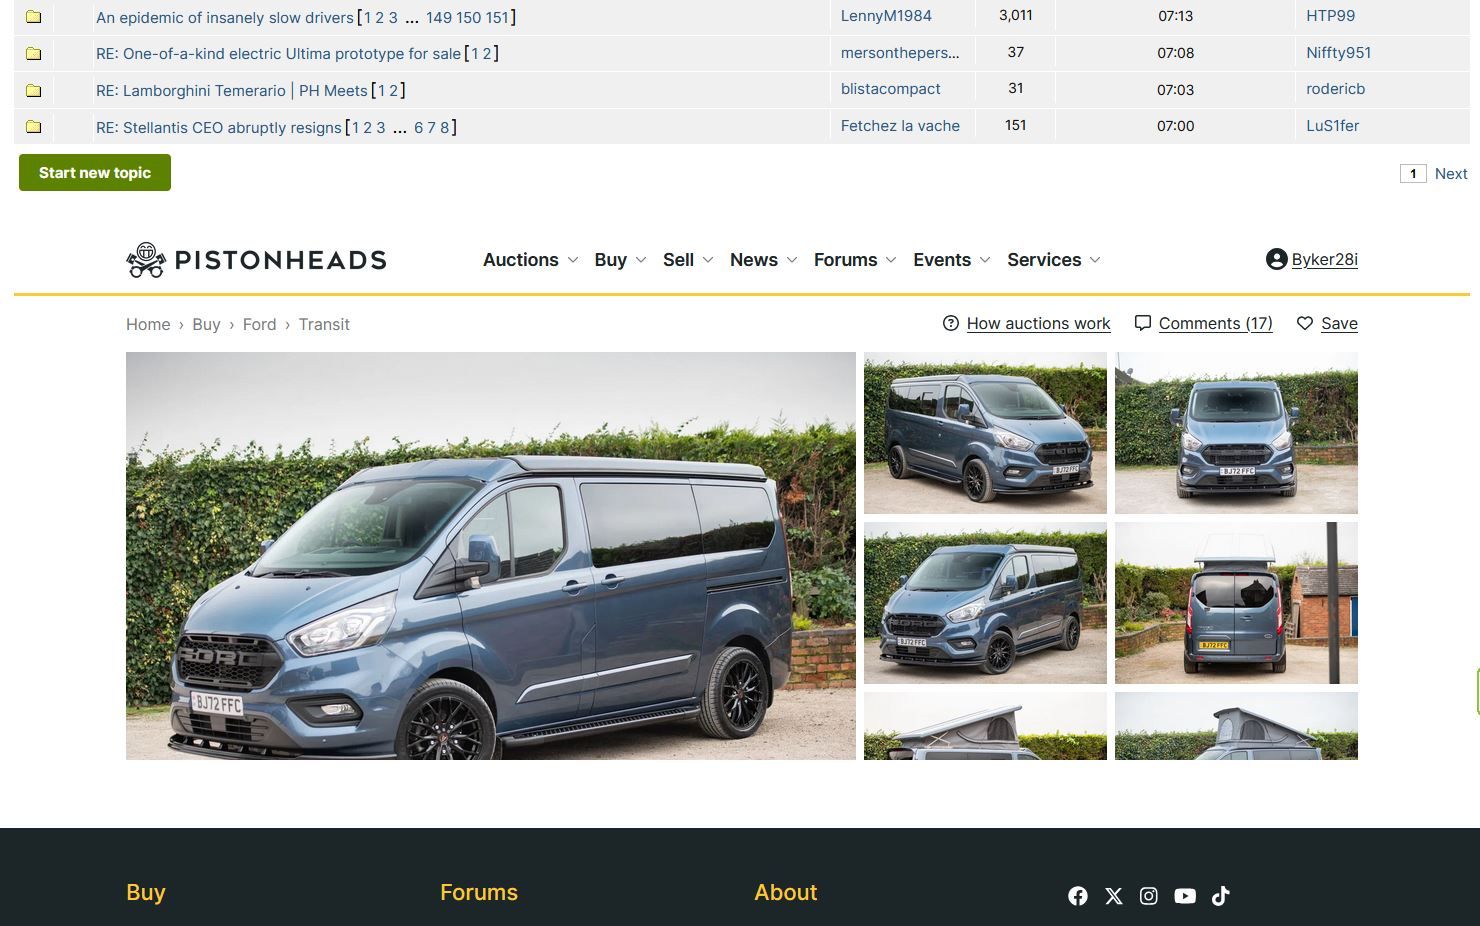Open Comments (17) link
Screen dimensions: 1480x926
point(1214,323)
